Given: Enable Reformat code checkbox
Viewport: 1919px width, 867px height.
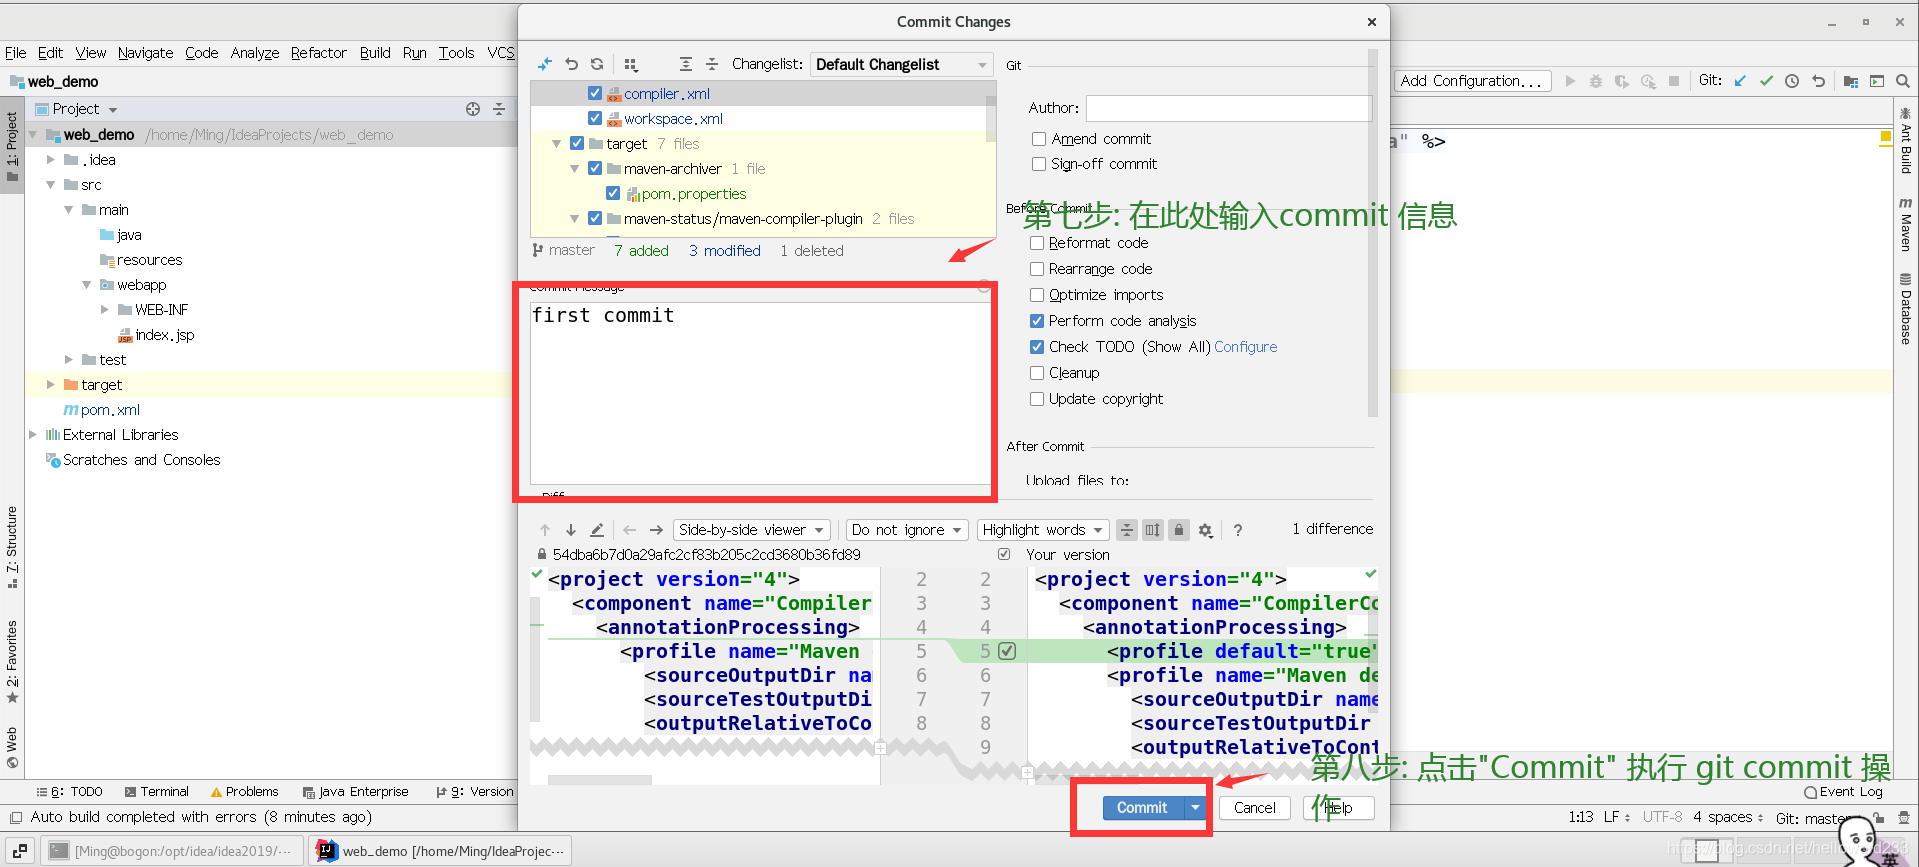Looking at the screenshot, I should pyautogui.click(x=1037, y=243).
